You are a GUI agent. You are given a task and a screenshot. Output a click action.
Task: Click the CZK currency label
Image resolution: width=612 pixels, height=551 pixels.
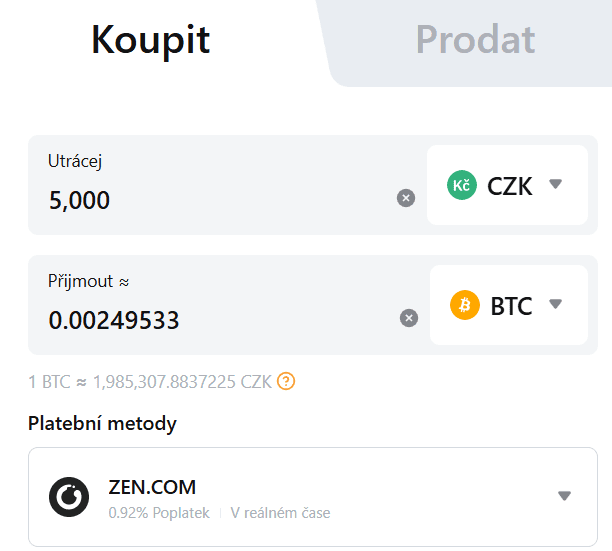[x=510, y=185]
